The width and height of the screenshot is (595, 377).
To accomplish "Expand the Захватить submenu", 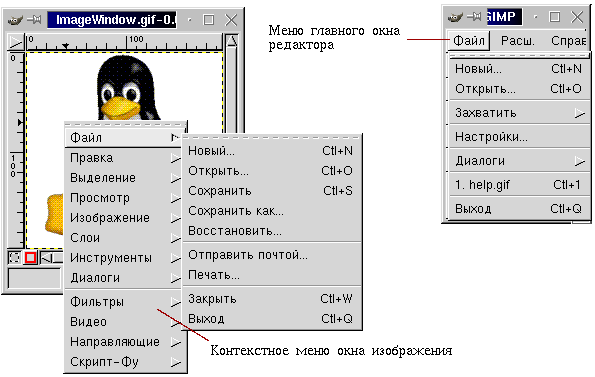I will click(x=519, y=113).
